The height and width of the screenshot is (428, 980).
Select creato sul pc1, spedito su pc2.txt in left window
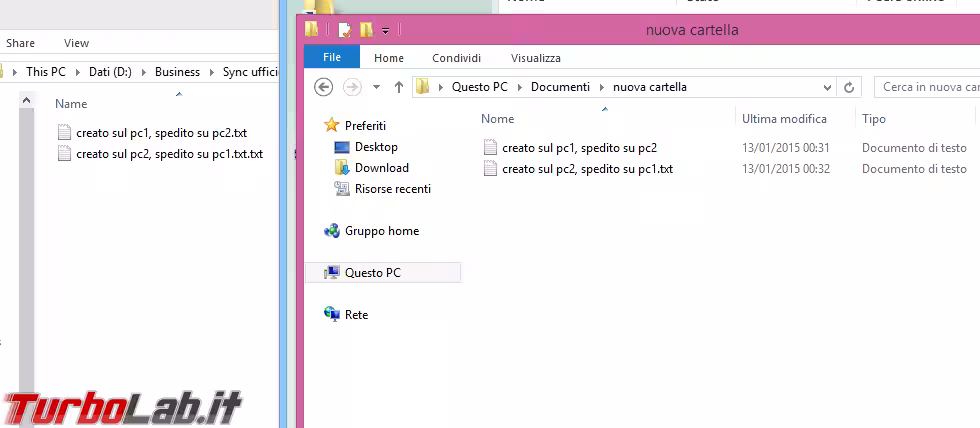161,132
